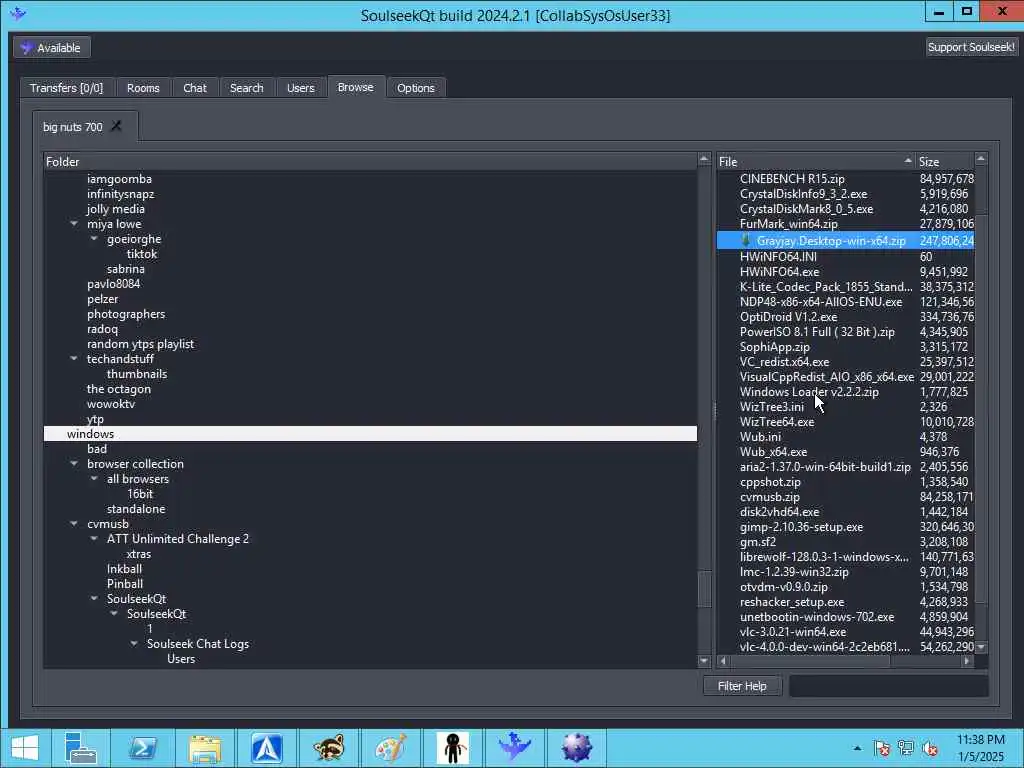
Task: Collapse the all browsers folder
Action: (x=94, y=479)
